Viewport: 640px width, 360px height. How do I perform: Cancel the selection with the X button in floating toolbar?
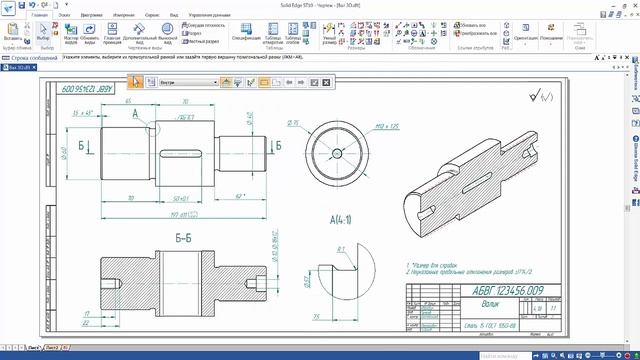(x=326, y=82)
